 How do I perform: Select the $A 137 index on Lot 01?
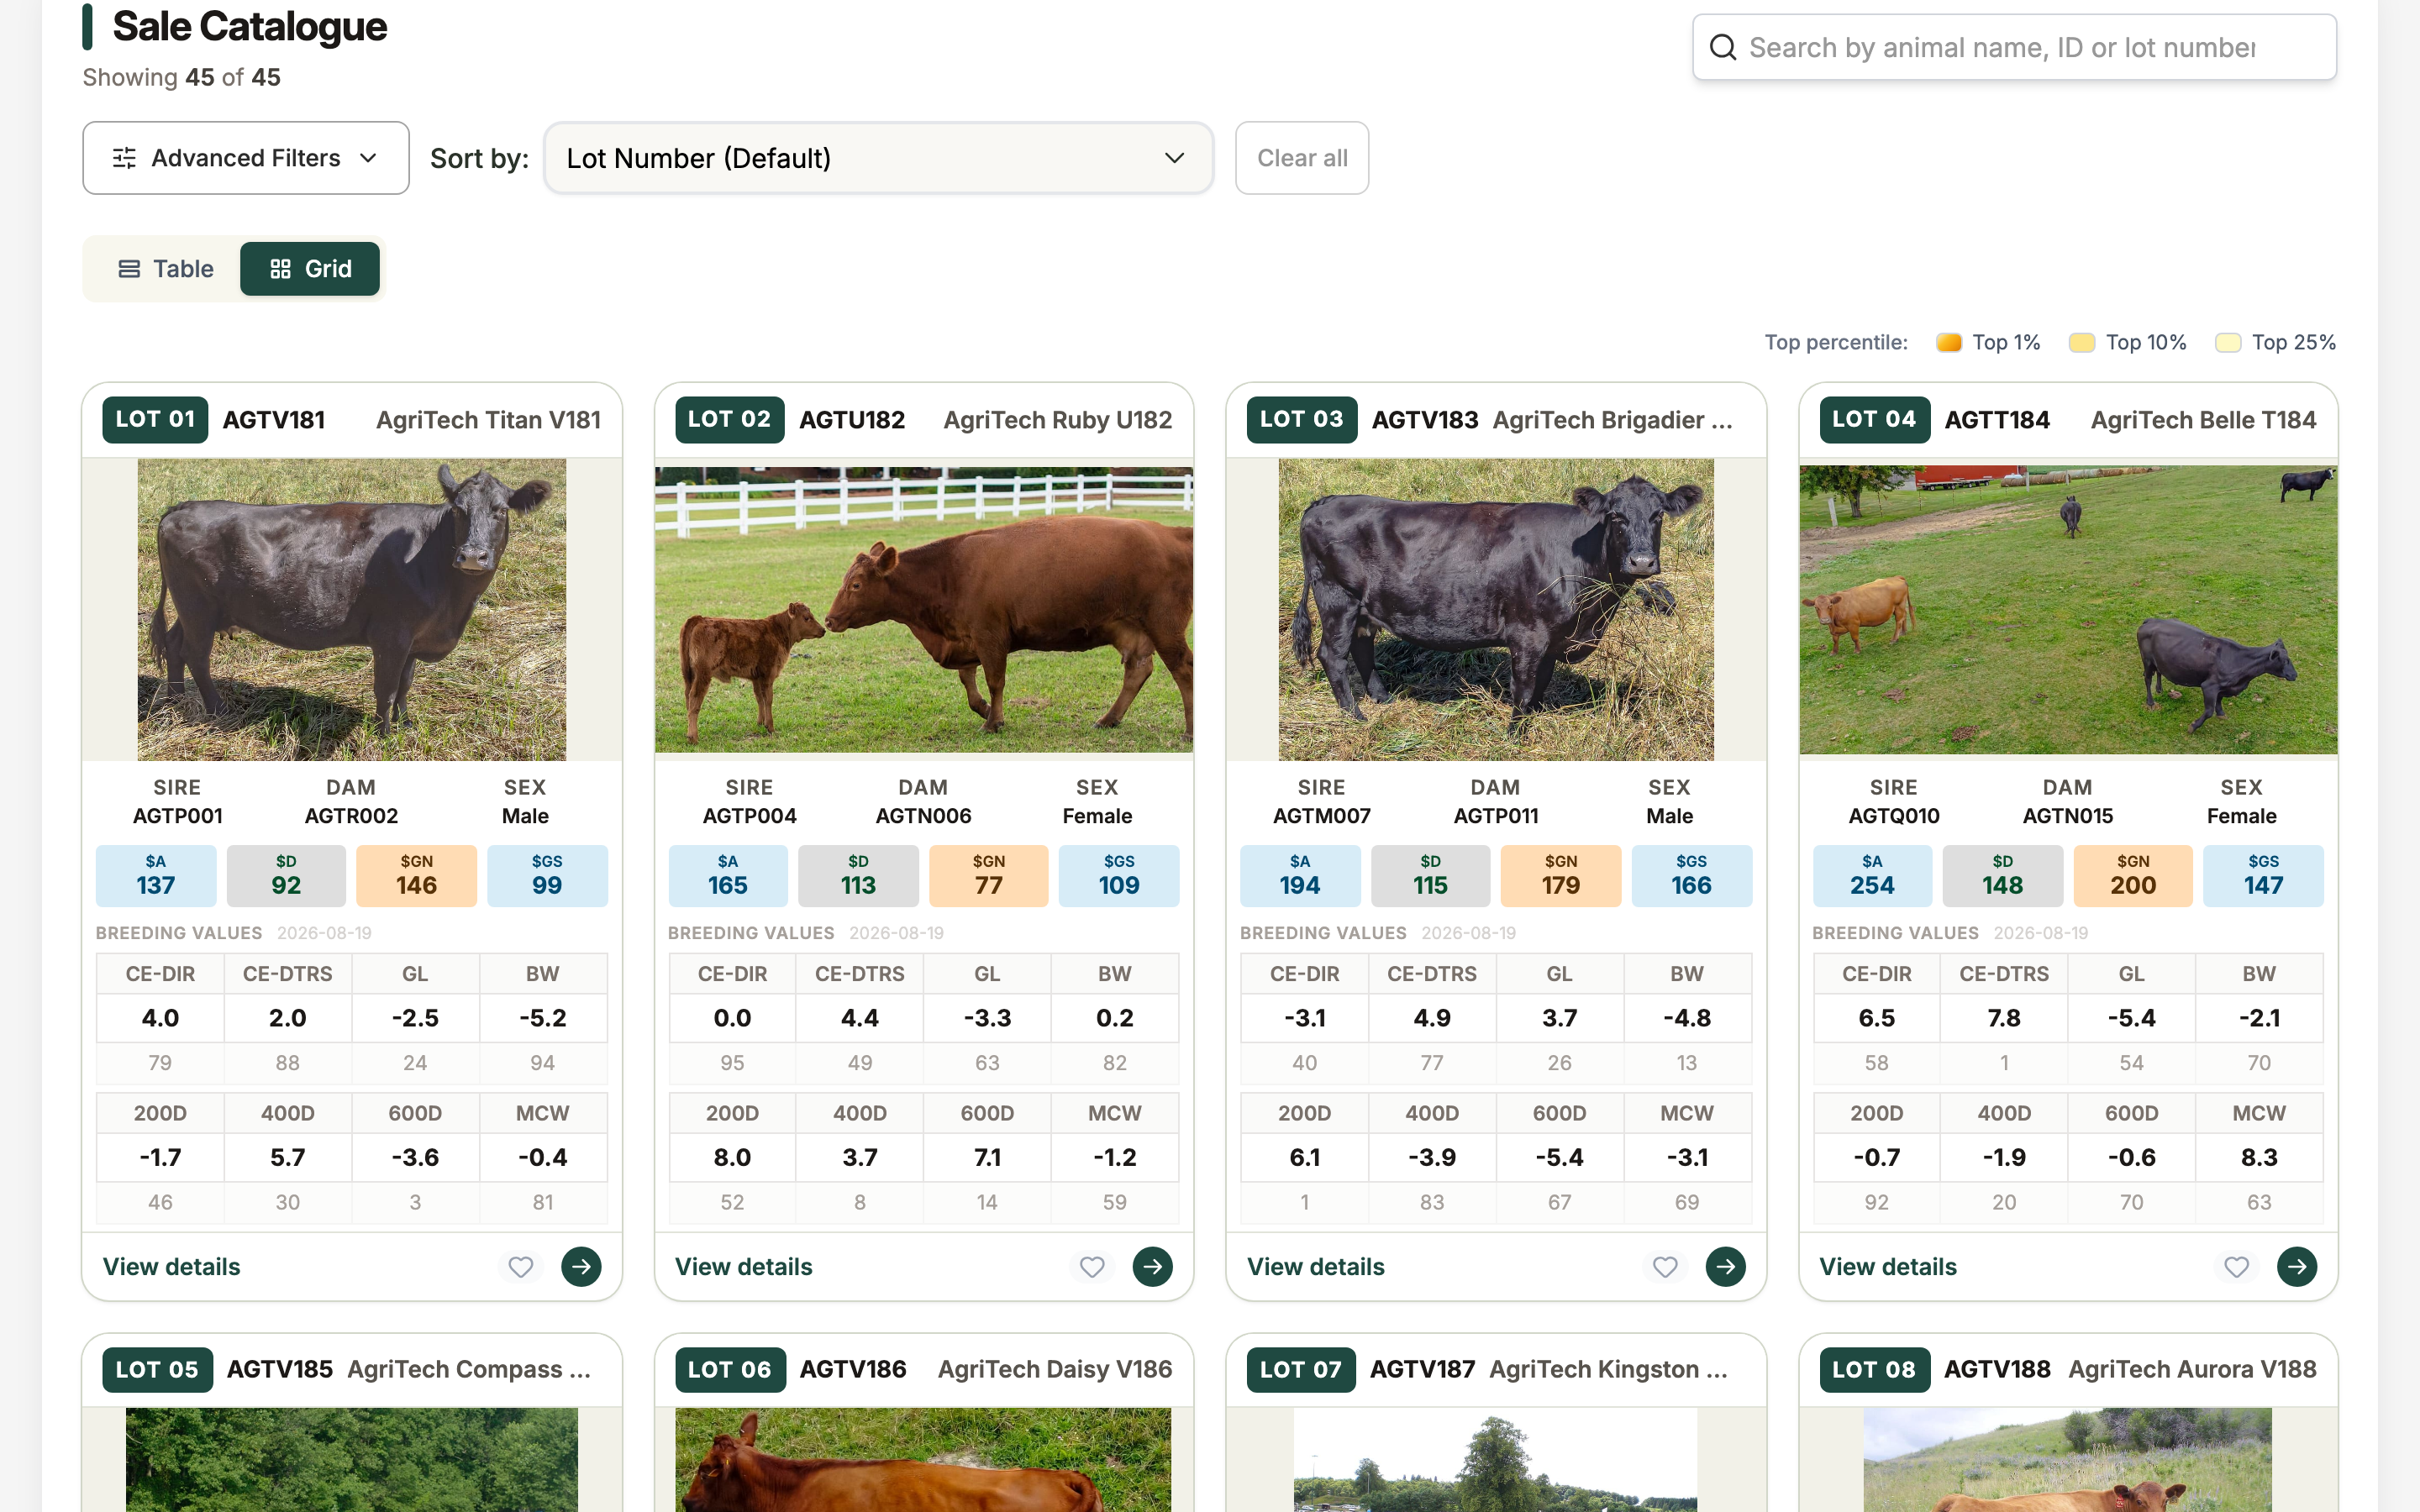tap(156, 876)
